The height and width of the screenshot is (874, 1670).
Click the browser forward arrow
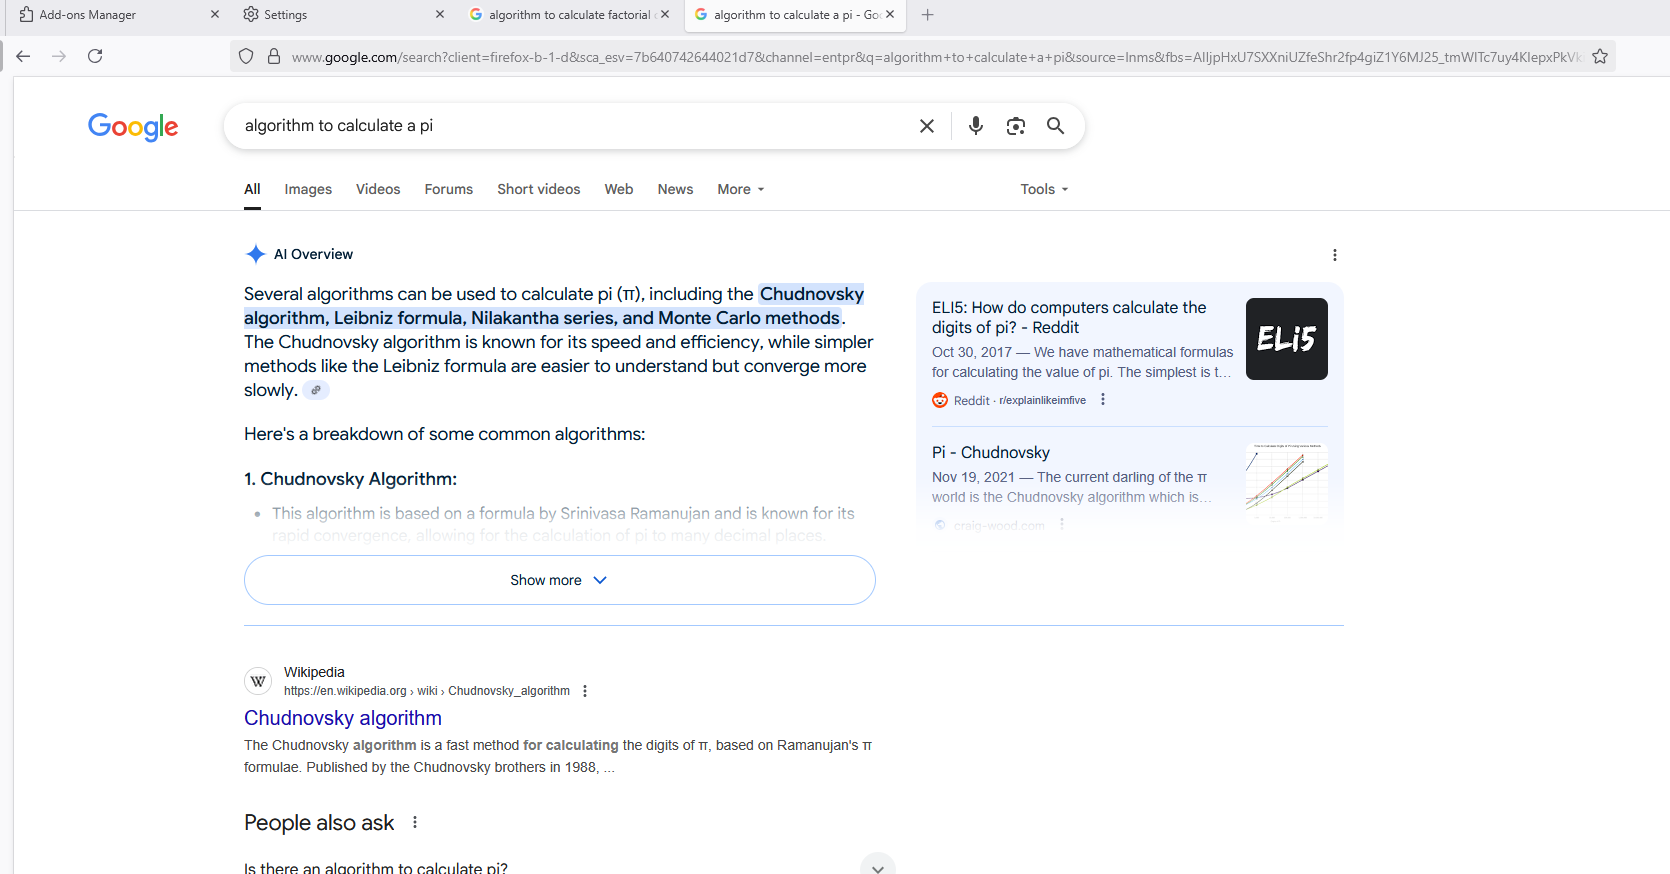tap(59, 56)
